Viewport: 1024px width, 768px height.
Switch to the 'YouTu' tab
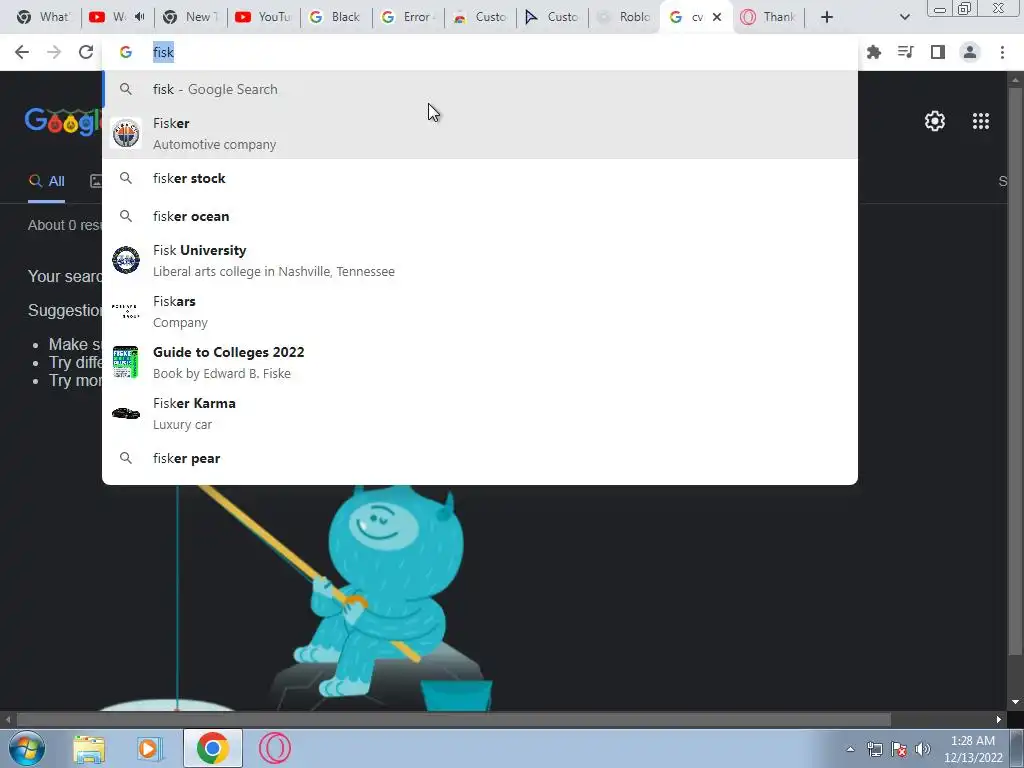[264, 17]
